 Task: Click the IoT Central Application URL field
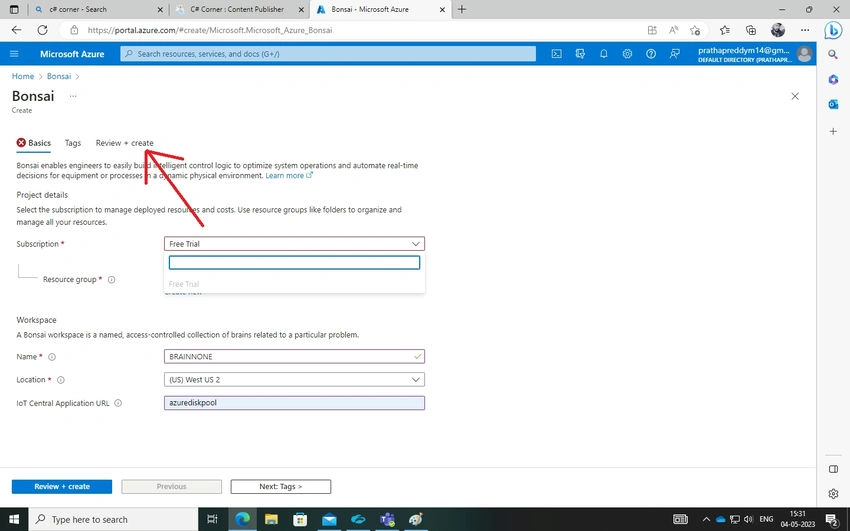pos(294,403)
